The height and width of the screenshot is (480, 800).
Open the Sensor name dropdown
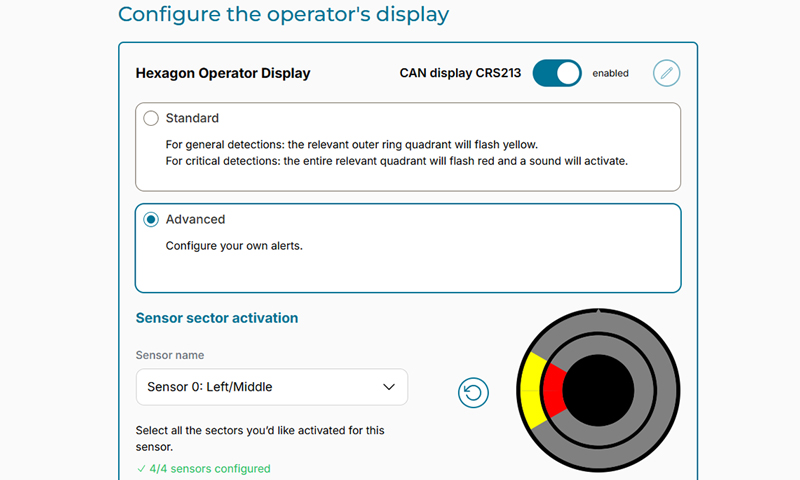click(x=272, y=387)
